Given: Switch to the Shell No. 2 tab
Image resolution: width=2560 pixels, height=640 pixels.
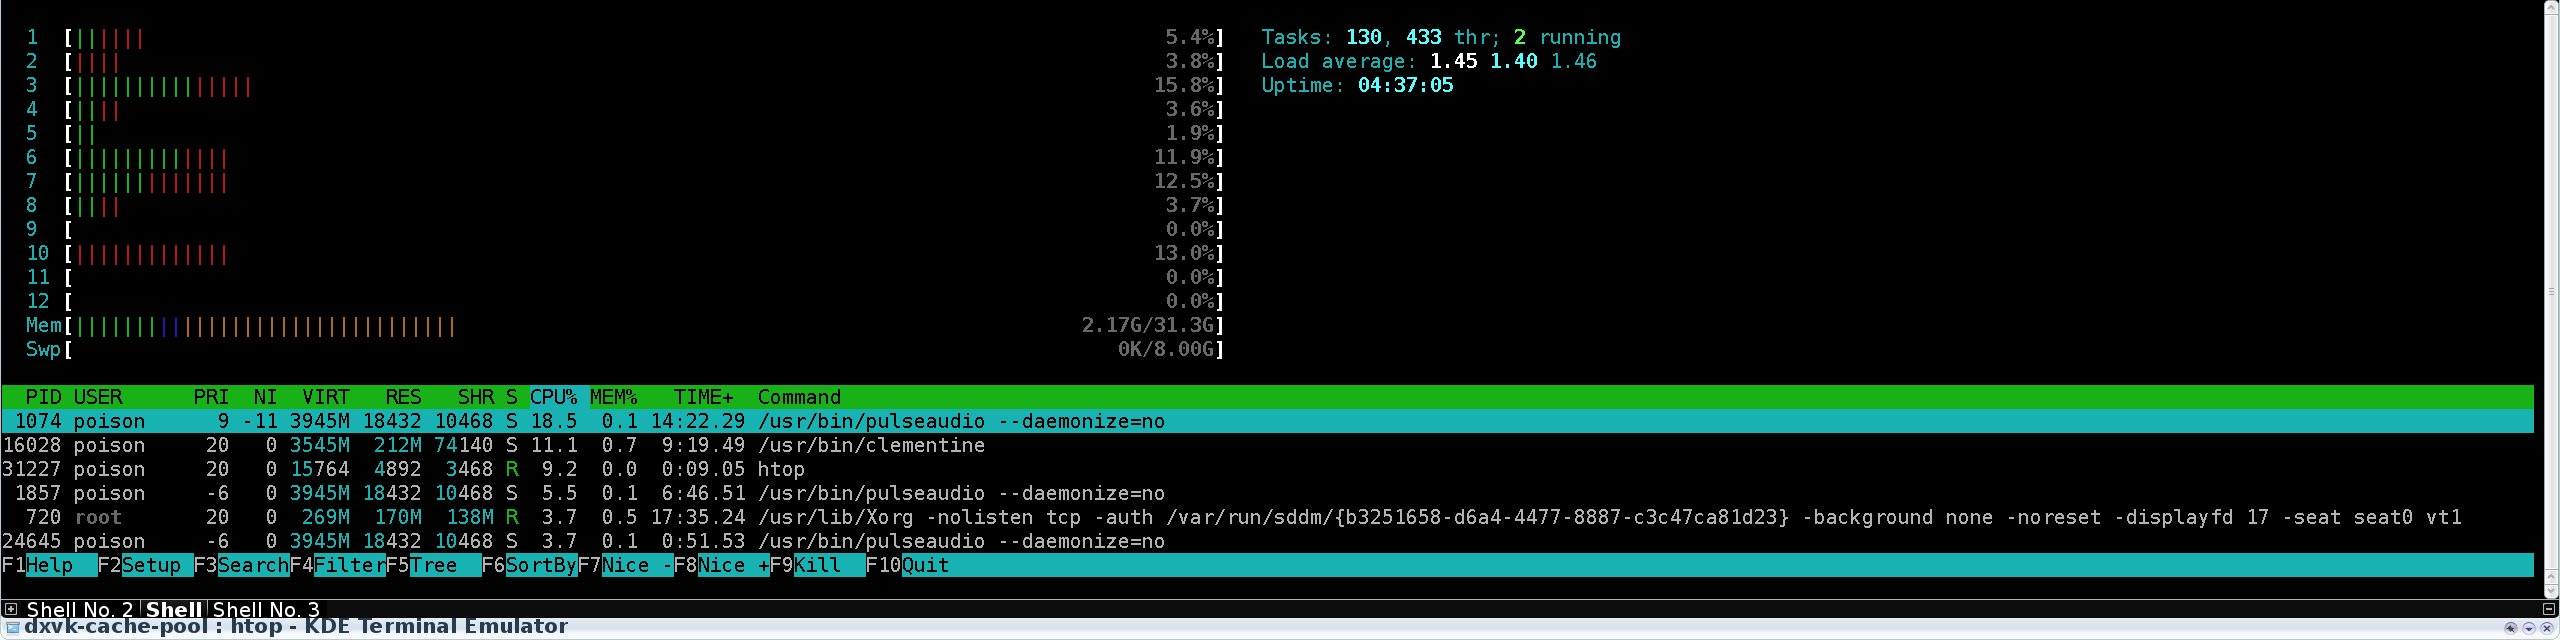Looking at the screenshot, I should 80,609.
